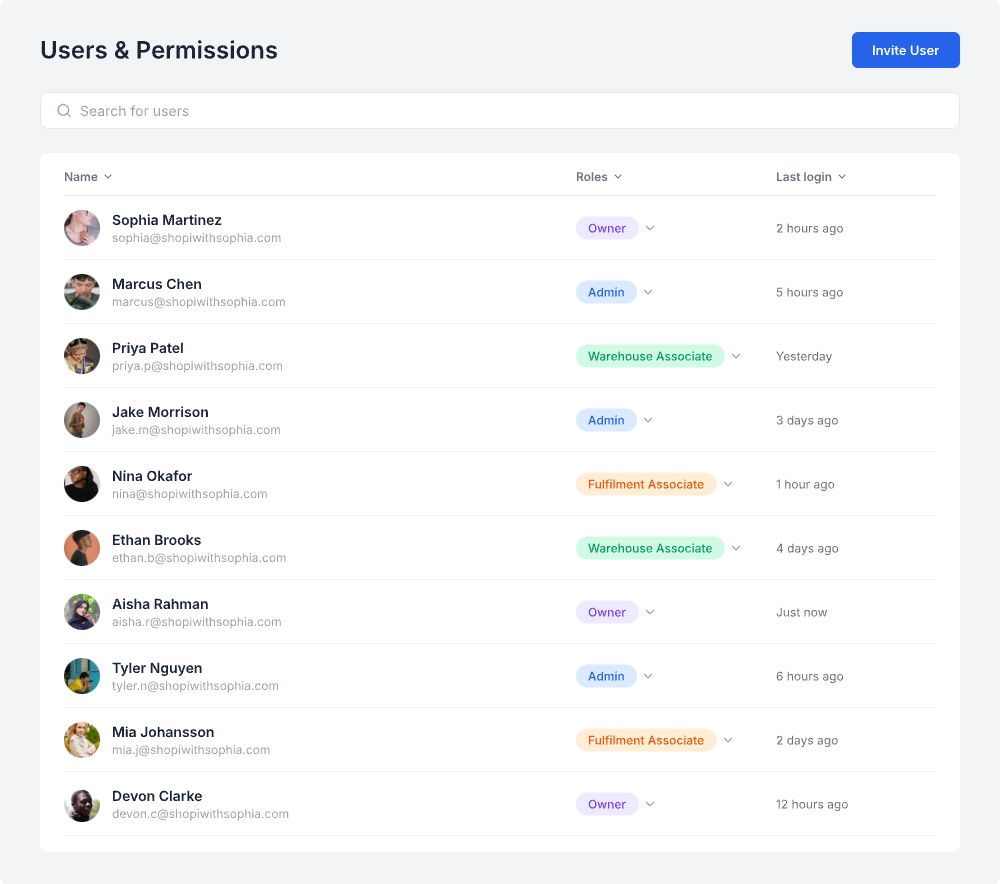Click Devon Clarke's Owner role chevron
The height and width of the screenshot is (884, 1000).
pyautogui.click(x=650, y=804)
